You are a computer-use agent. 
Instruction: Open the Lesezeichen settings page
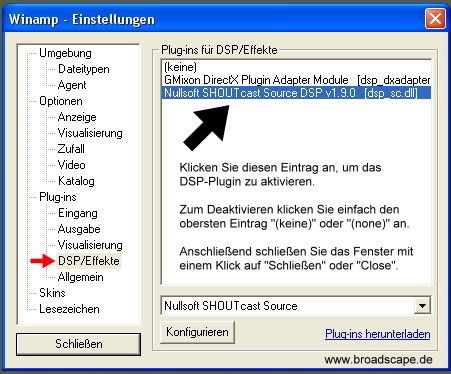click(x=69, y=309)
